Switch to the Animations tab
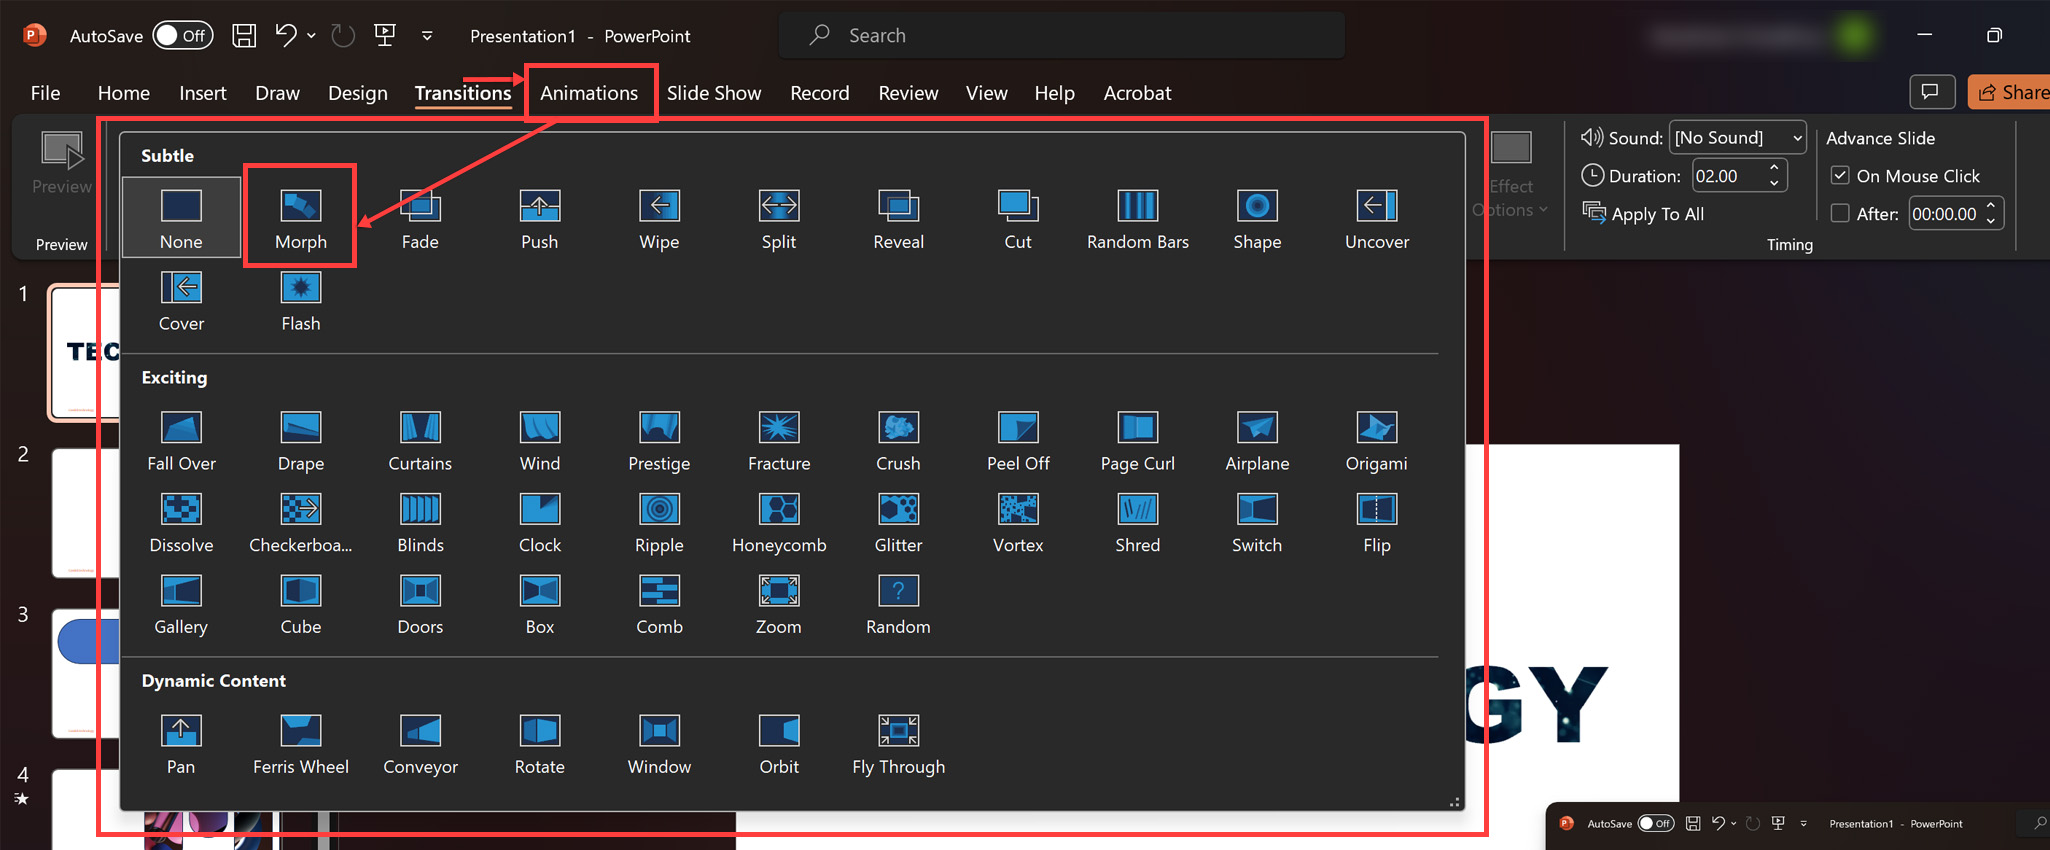 588,93
